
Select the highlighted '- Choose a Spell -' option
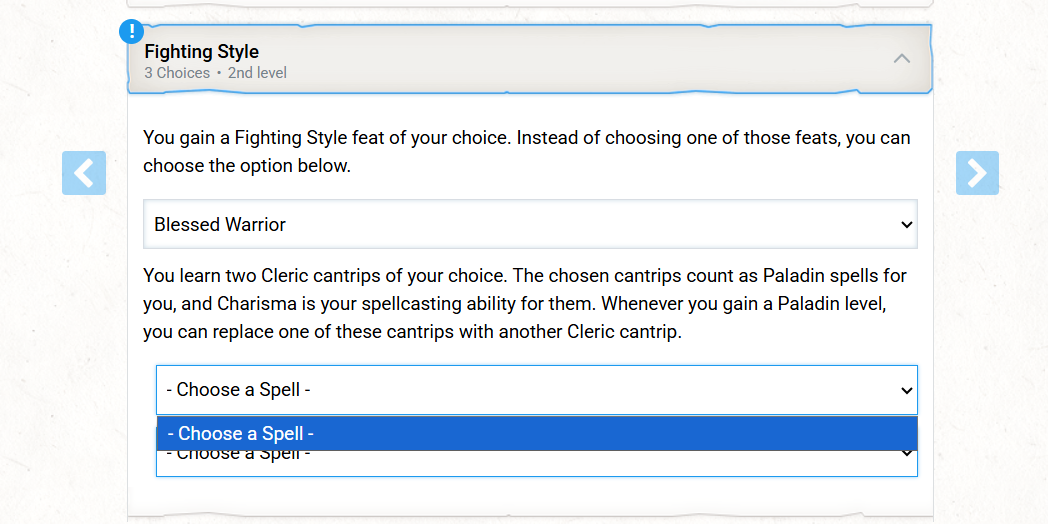[537, 434]
